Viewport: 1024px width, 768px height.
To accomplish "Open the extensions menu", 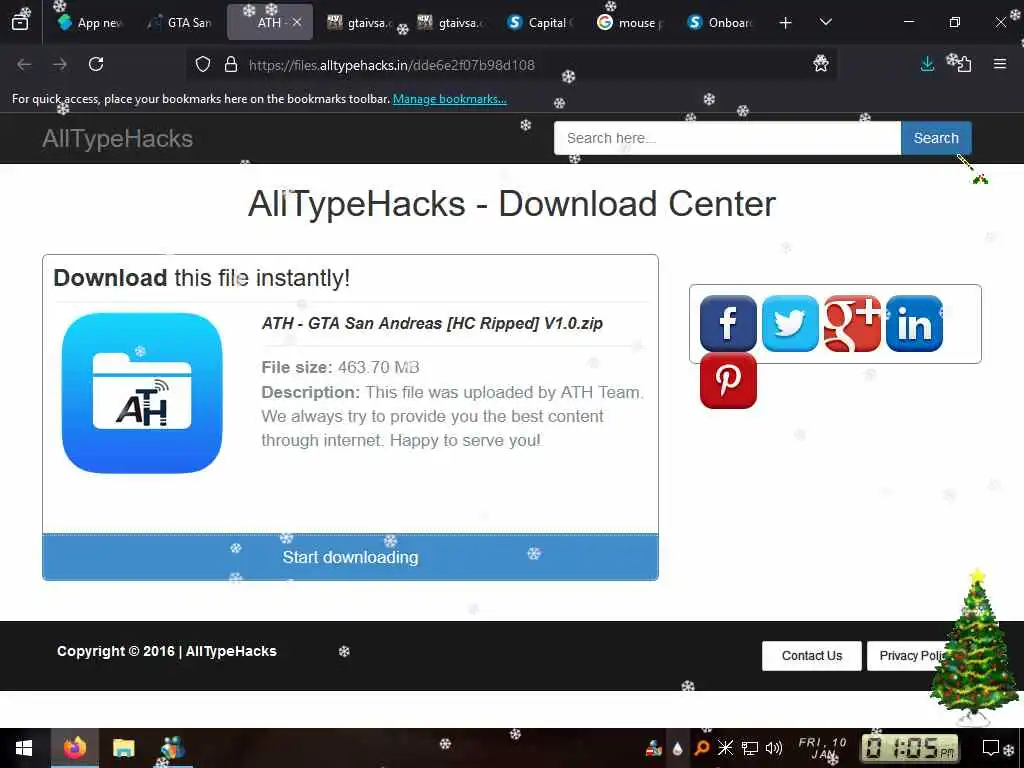I will coord(963,63).
